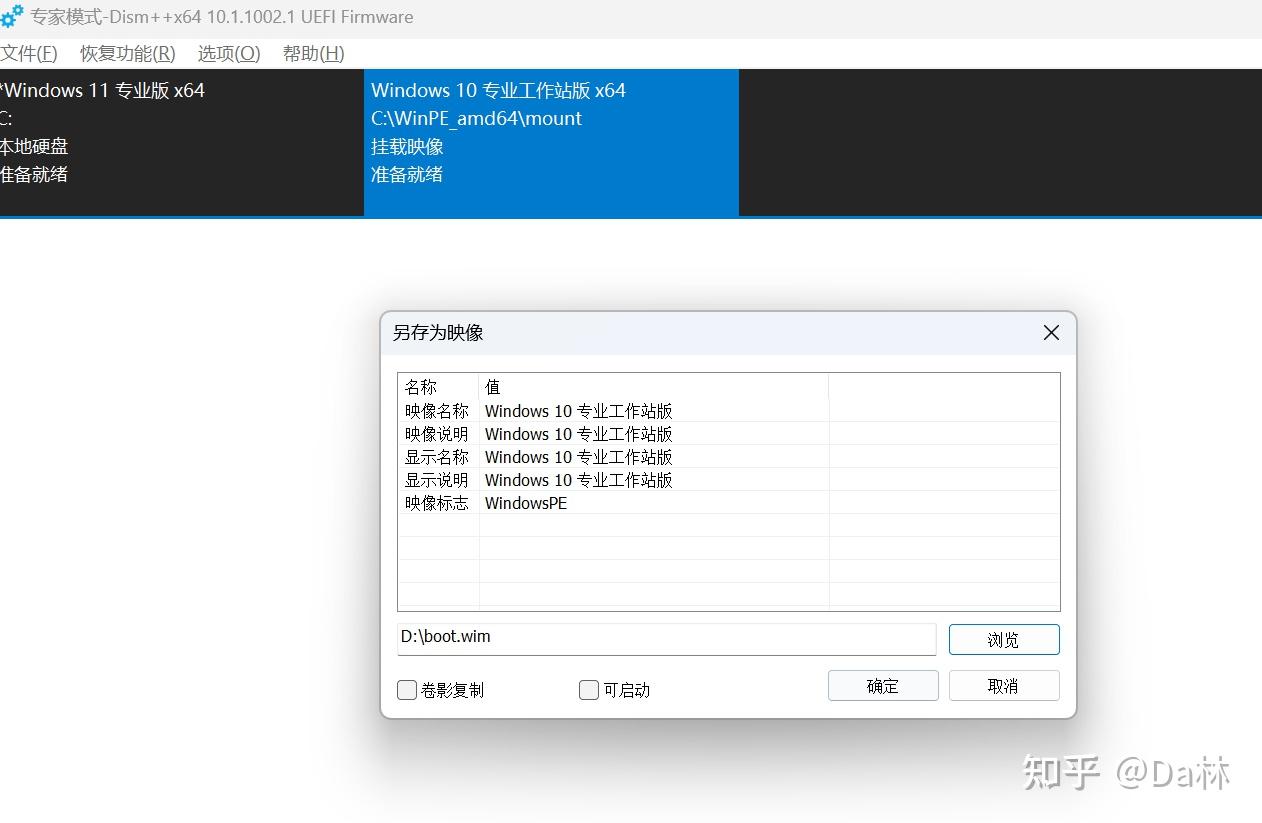The width and height of the screenshot is (1262, 823).
Task: Click the 显示说明 value Windows 10 专业工作站版
Action: 579,480
